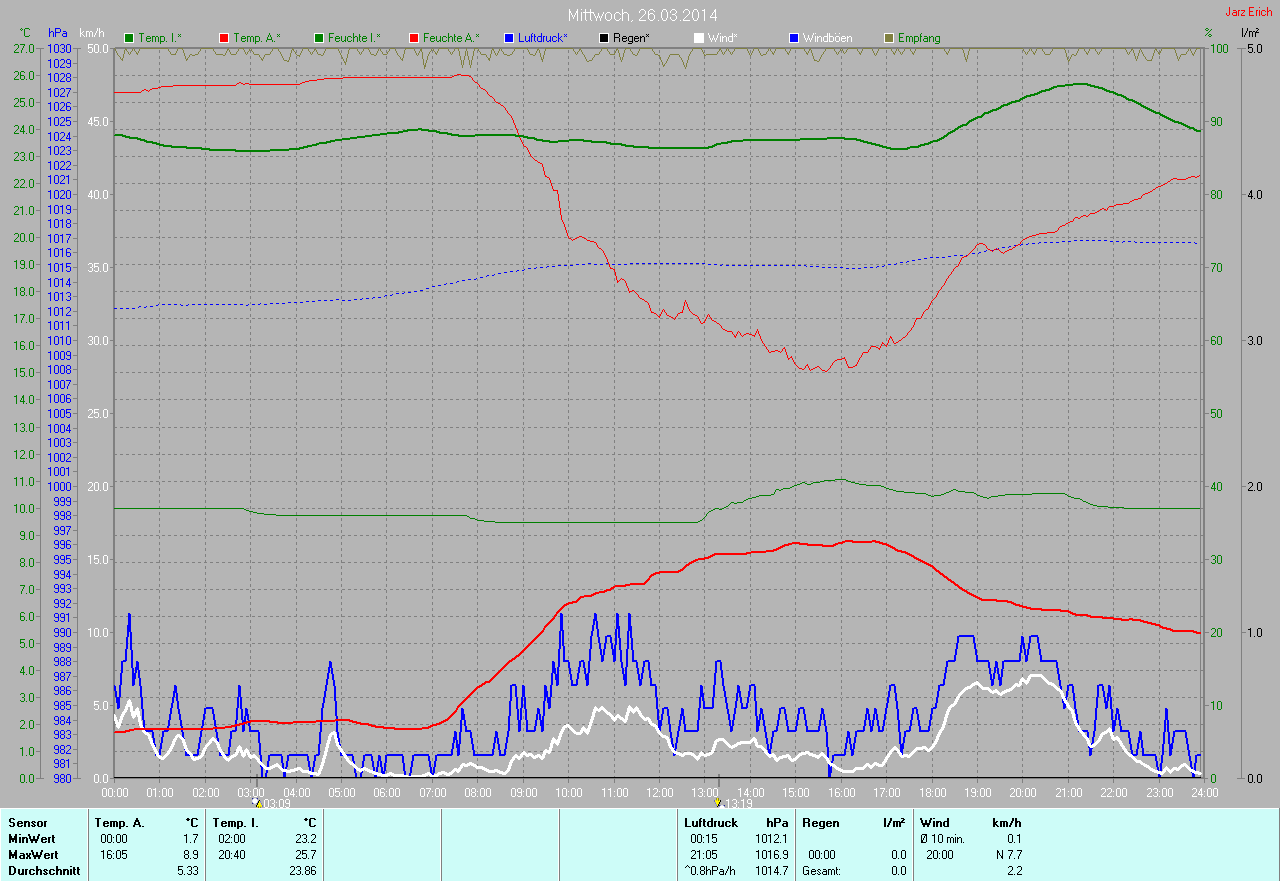This screenshot has width=1280, height=881.
Task: Click the white Wind legend square
Action: point(699,38)
